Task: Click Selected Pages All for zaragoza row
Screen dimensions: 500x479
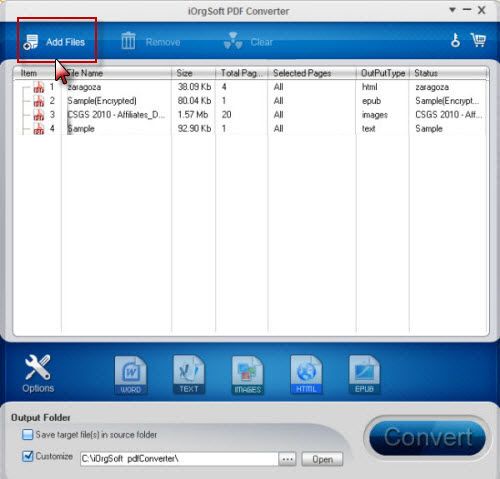Action: pyautogui.click(x=278, y=87)
